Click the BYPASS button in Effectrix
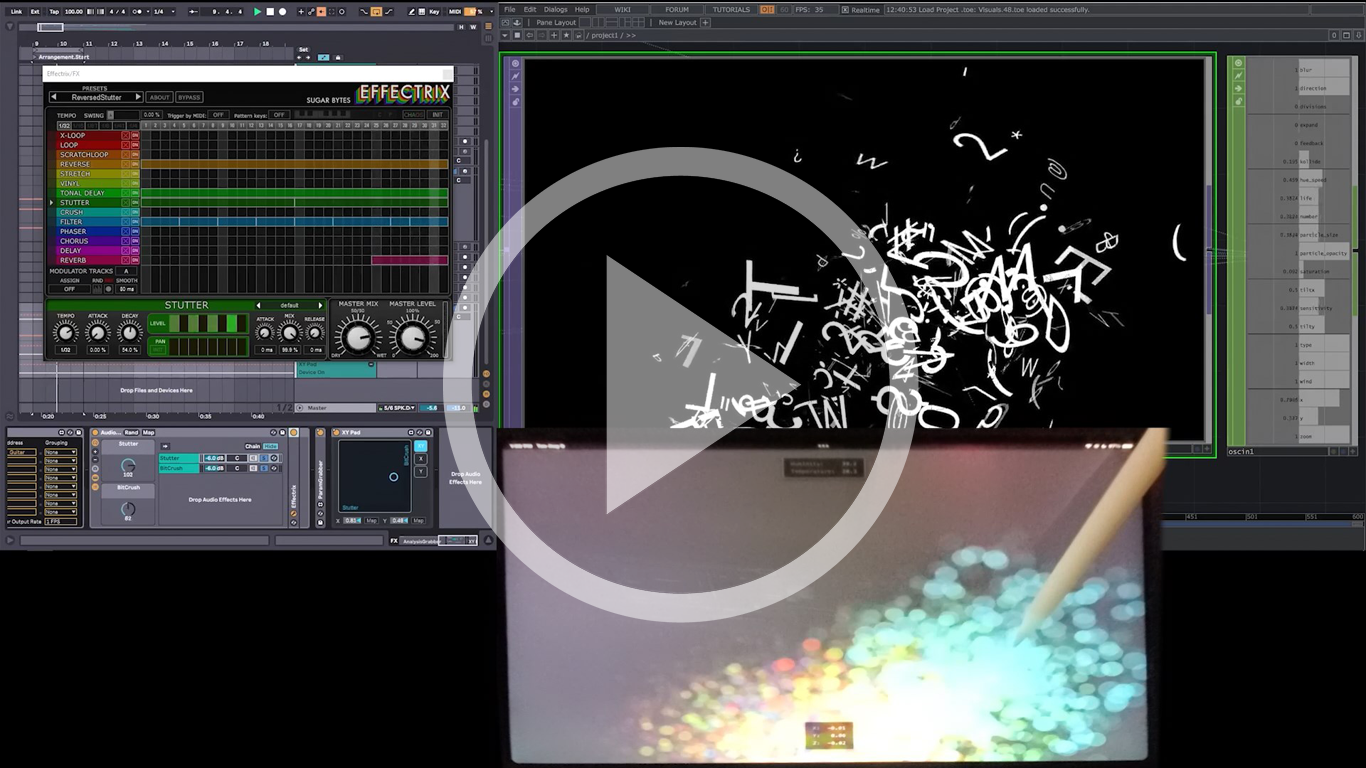This screenshot has width=1366, height=768. pyautogui.click(x=189, y=97)
